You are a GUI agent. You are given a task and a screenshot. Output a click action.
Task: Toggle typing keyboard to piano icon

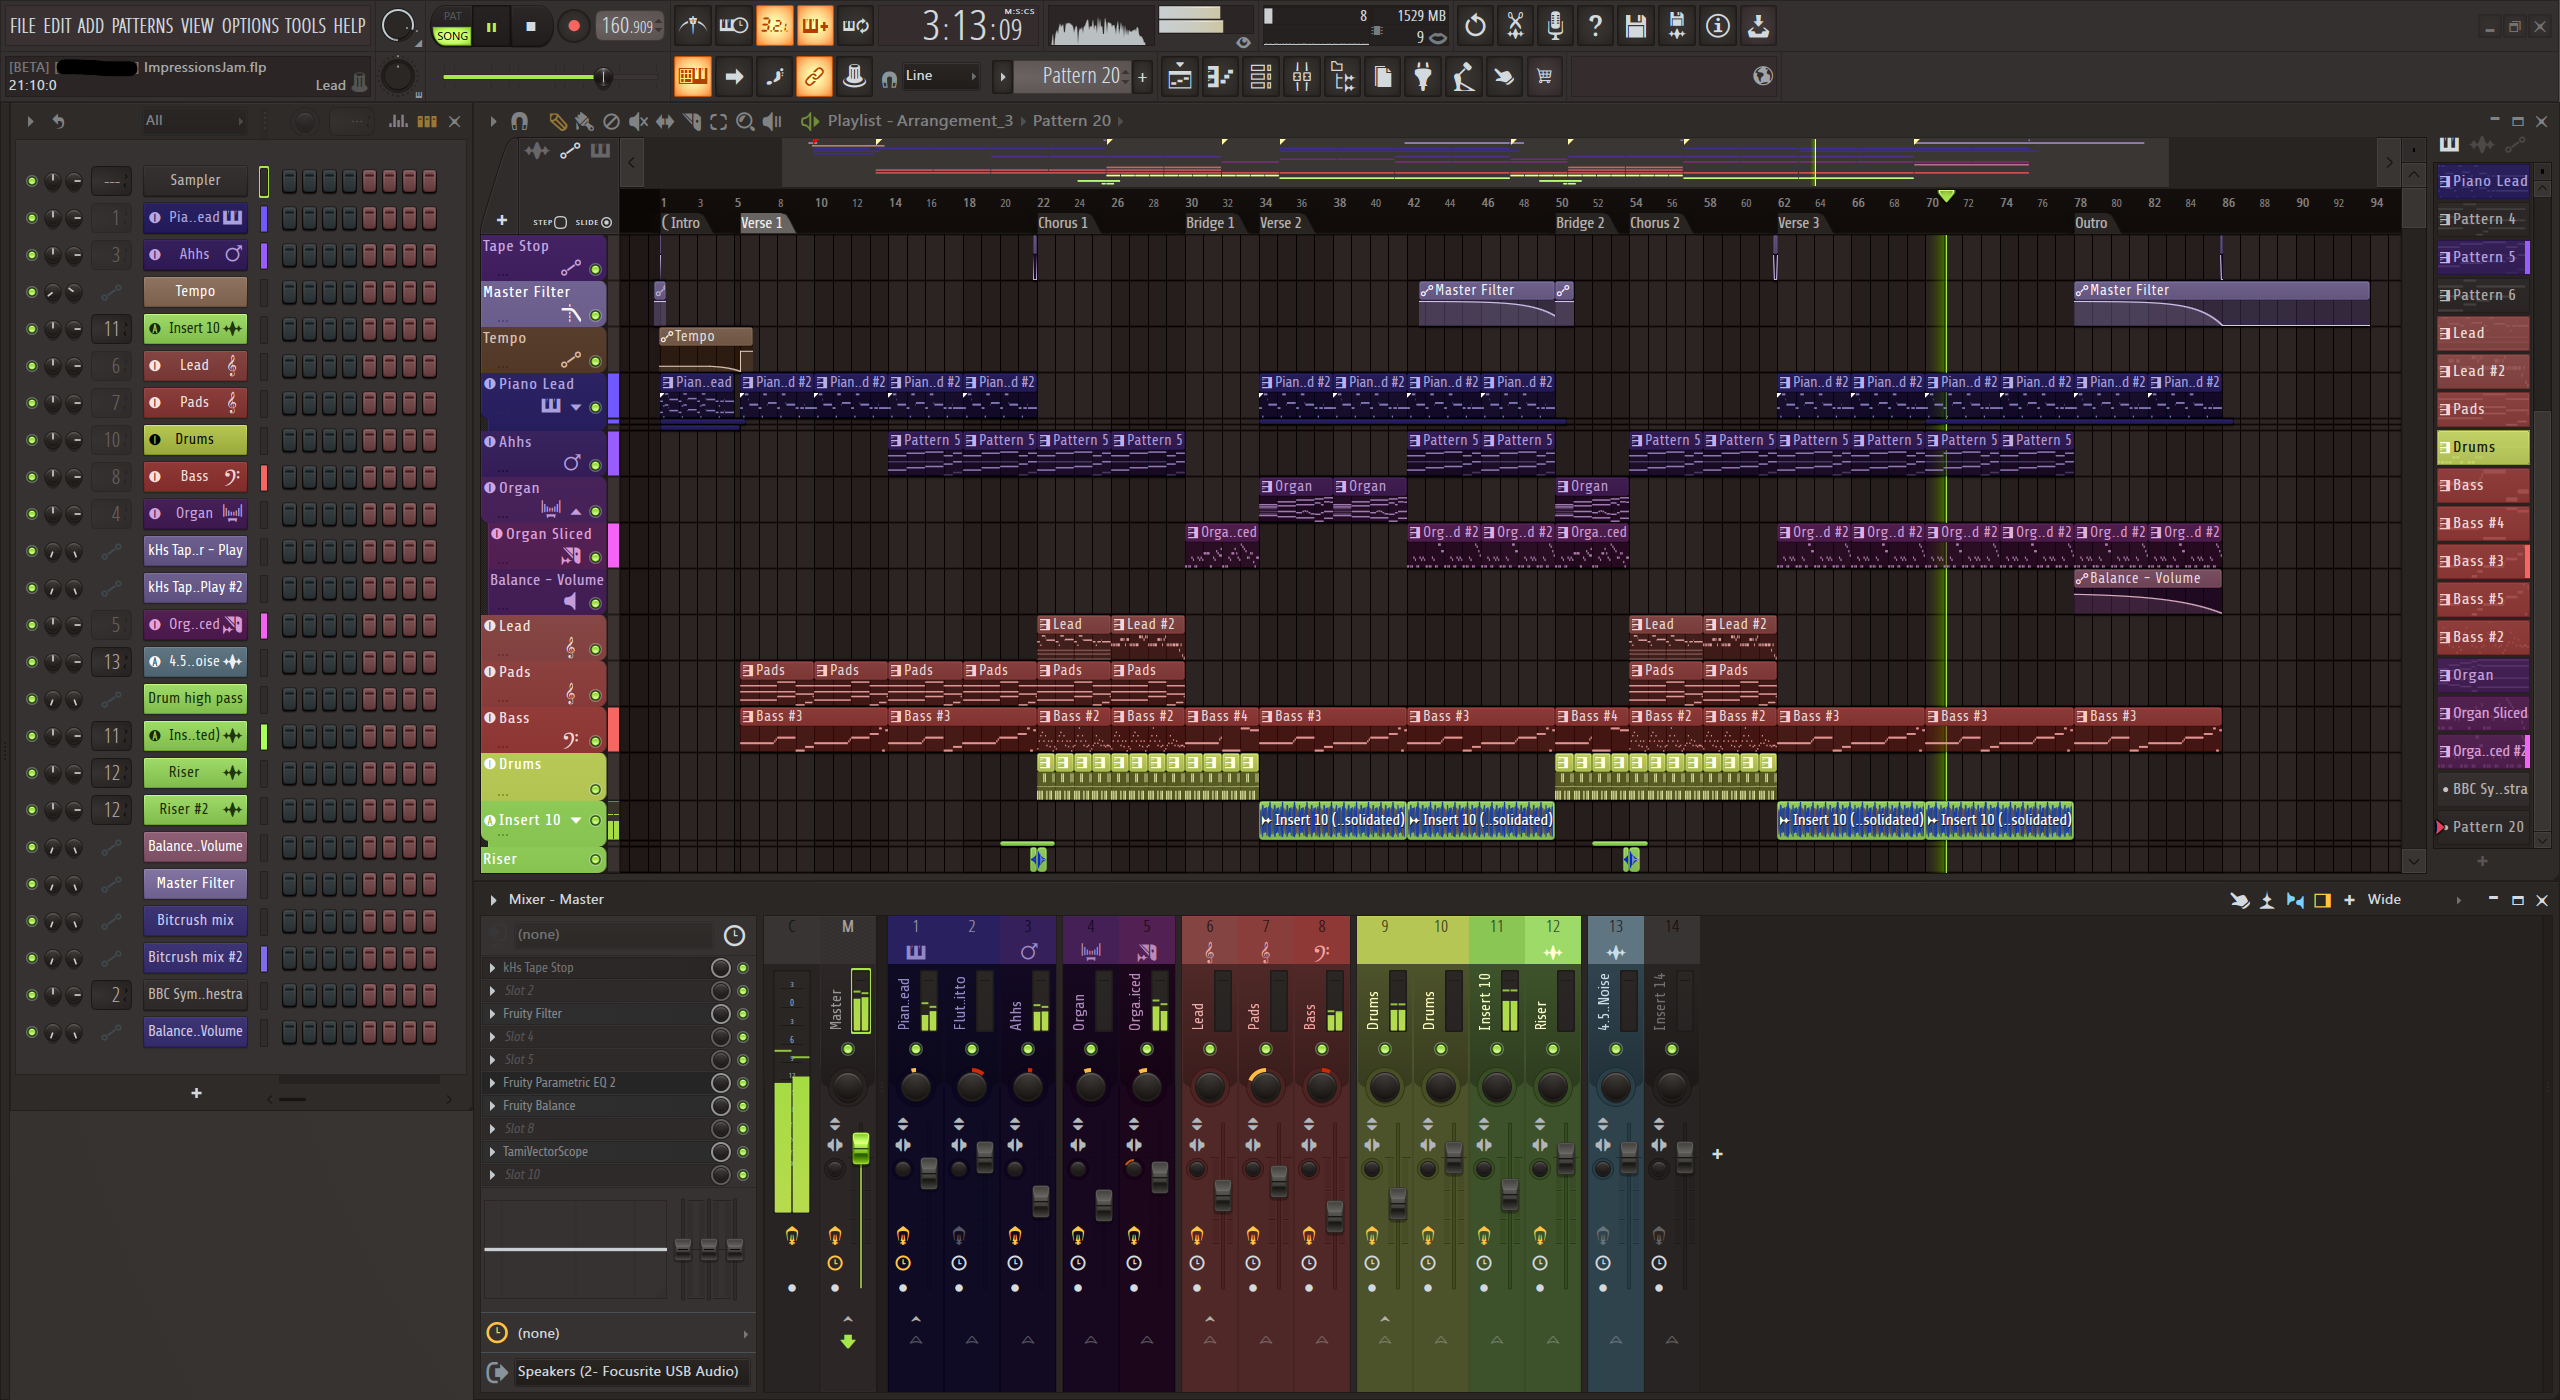(x=692, y=77)
